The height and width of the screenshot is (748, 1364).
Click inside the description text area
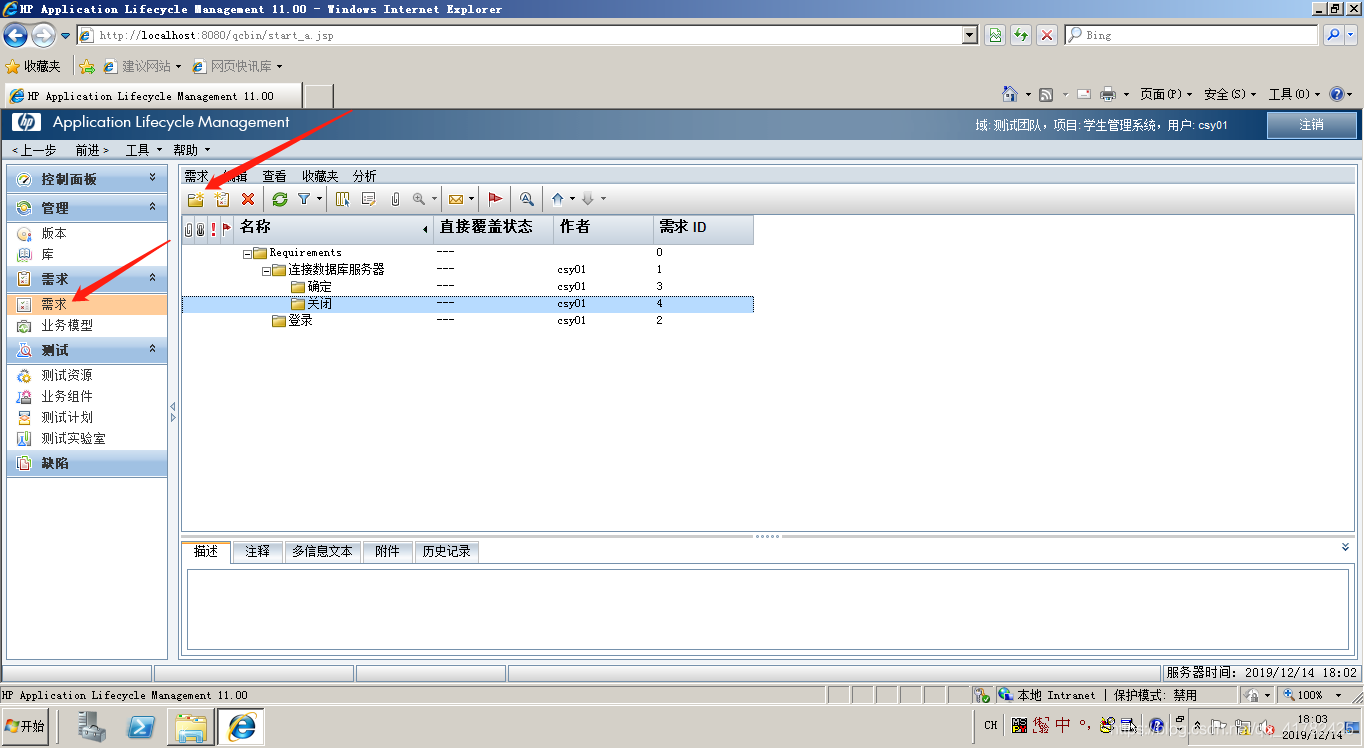[767, 609]
